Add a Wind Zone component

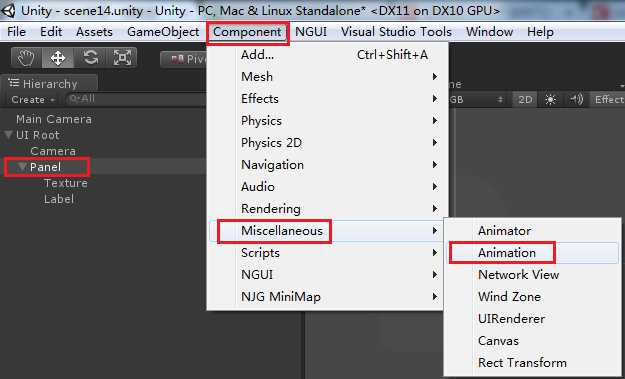[533, 297]
